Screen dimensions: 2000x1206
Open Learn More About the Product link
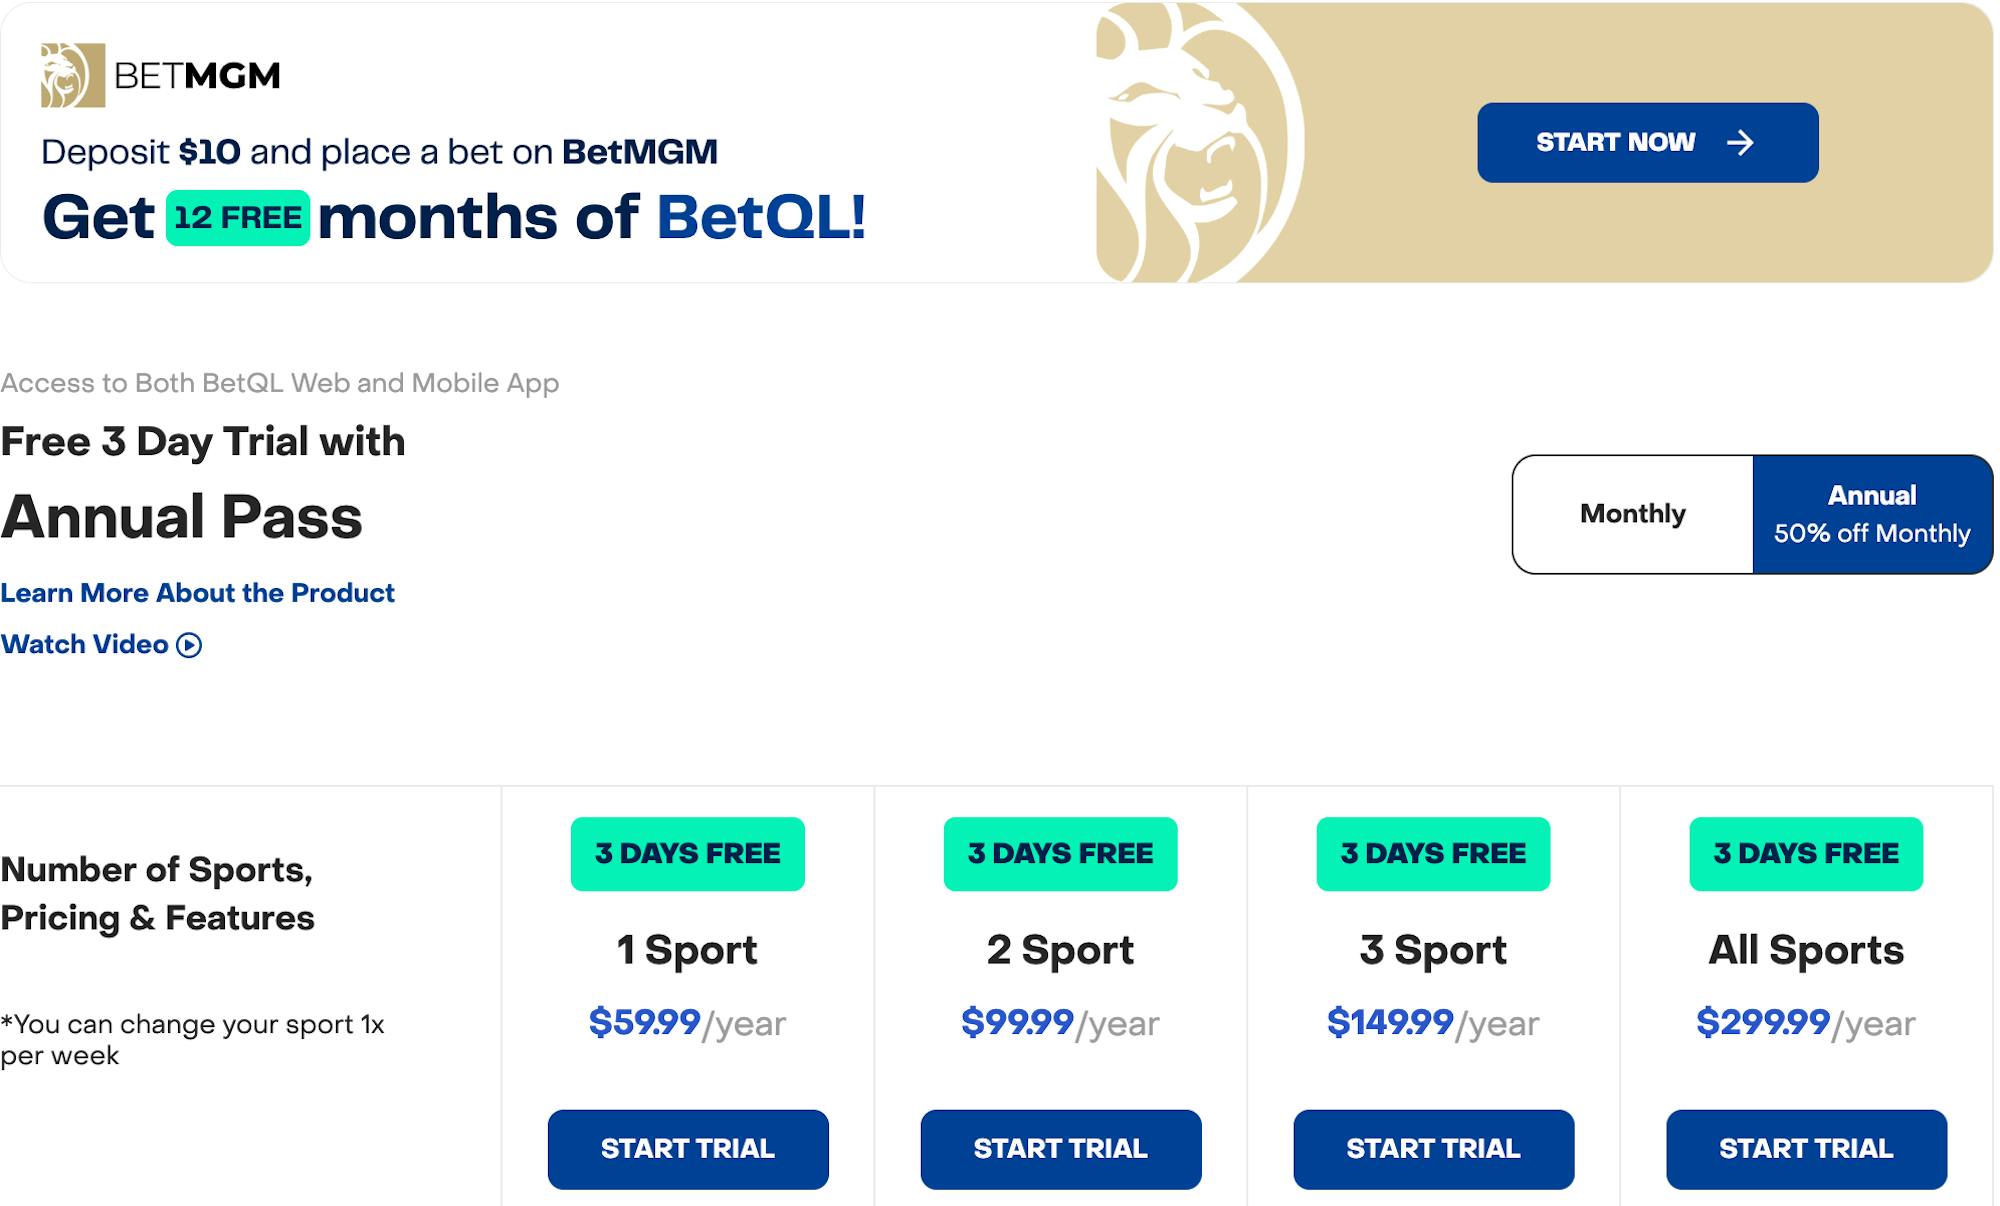(197, 593)
